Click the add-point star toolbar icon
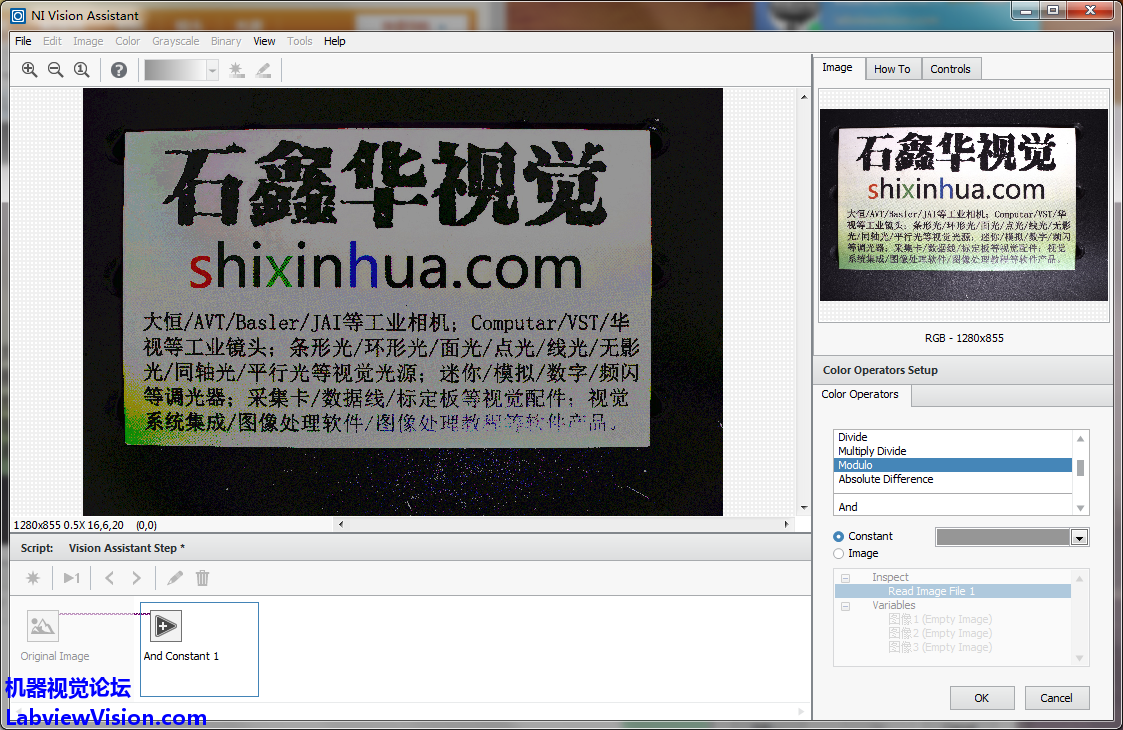The height and width of the screenshot is (730, 1123). pyautogui.click(x=236, y=69)
